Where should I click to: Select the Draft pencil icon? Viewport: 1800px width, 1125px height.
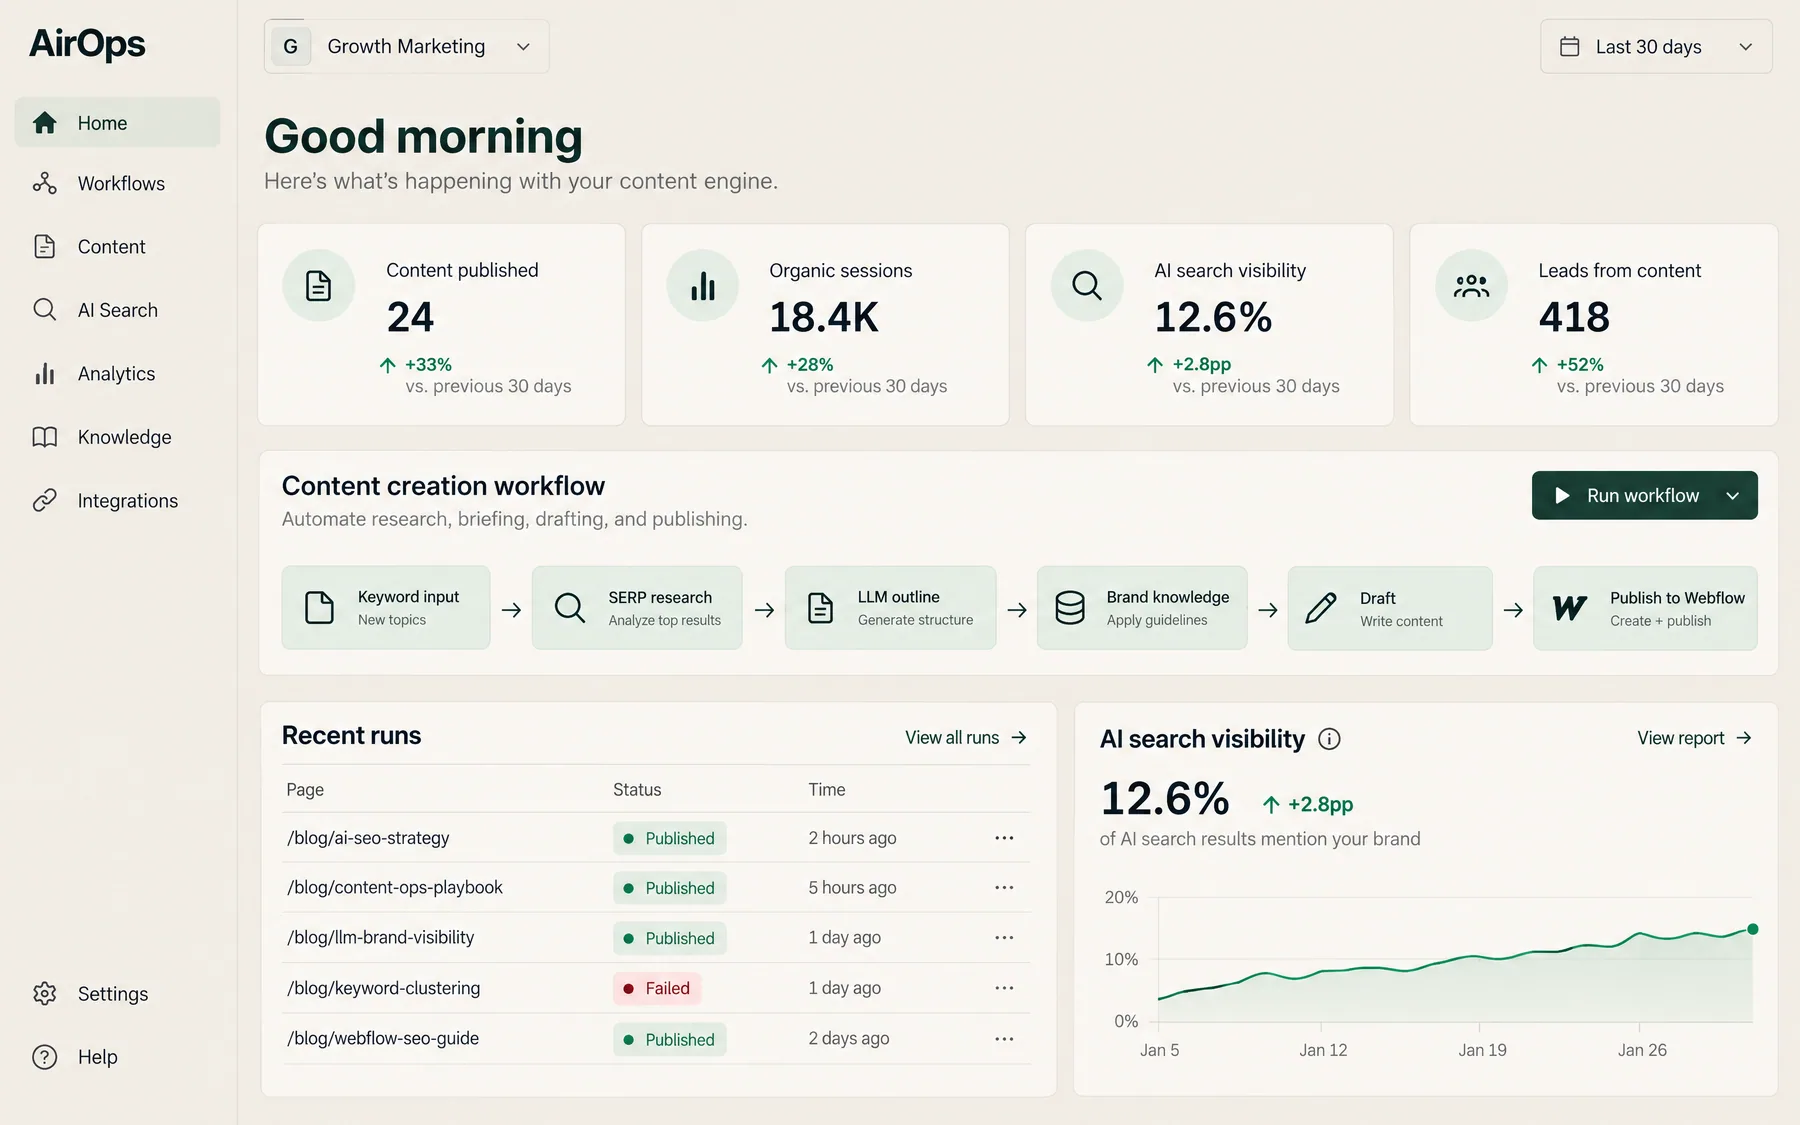(1321, 608)
